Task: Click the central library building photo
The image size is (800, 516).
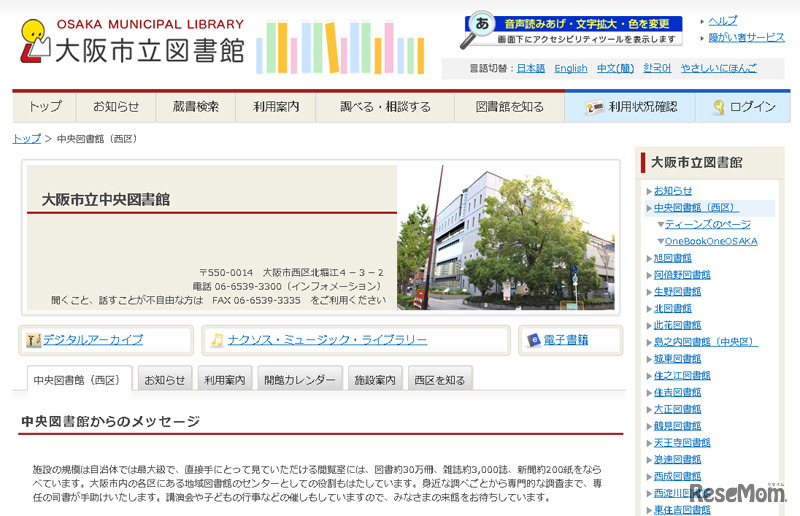Action: pyautogui.click(x=506, y=237)
